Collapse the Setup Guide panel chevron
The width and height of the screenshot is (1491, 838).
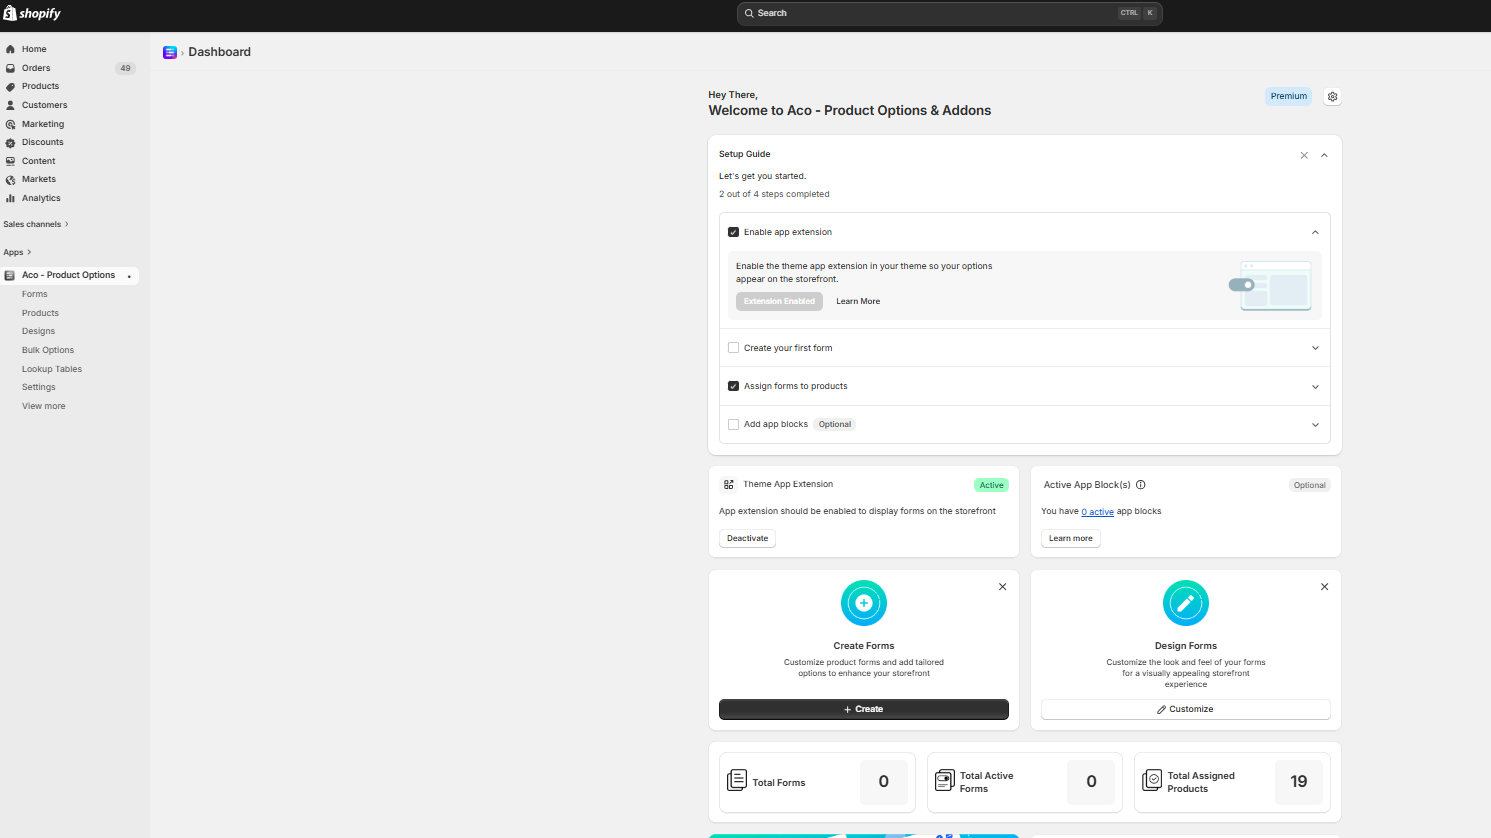coord(1324,155)
